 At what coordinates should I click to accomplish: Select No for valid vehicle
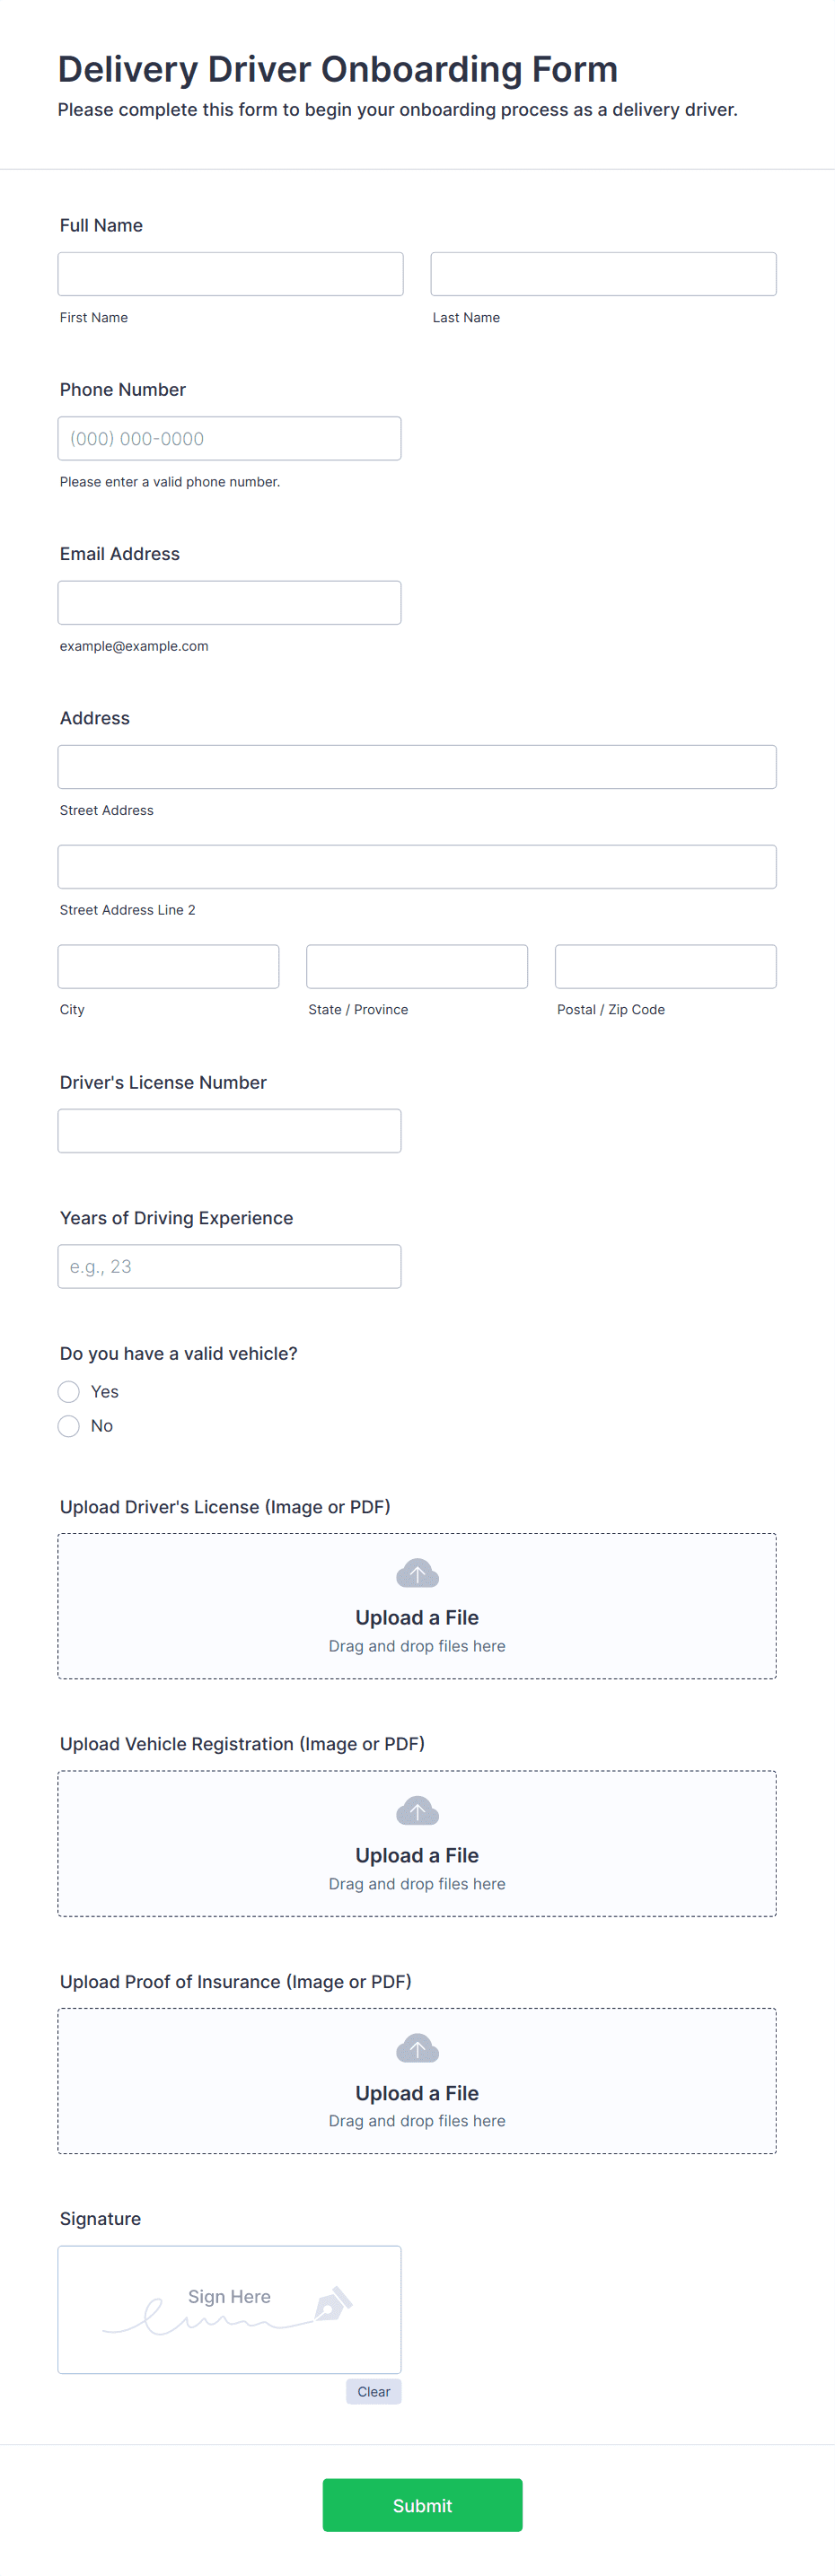69,1426
